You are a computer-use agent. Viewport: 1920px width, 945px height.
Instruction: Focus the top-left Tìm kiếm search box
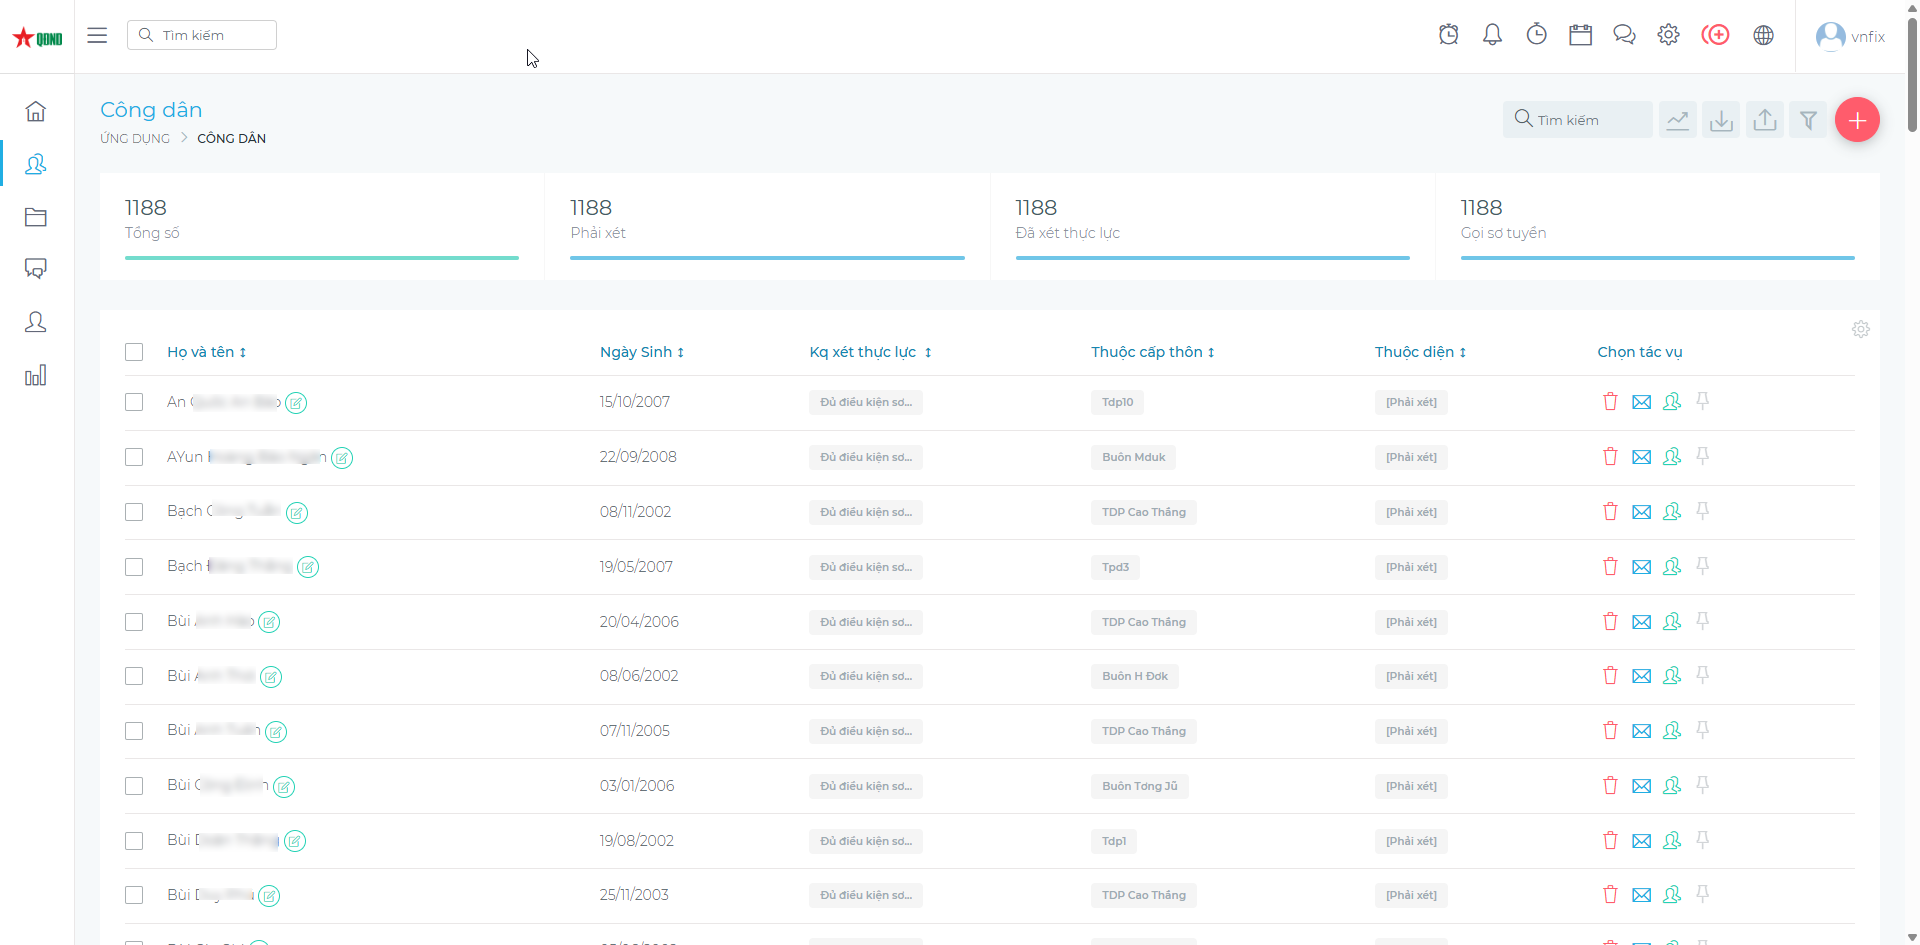pos(202,35)
